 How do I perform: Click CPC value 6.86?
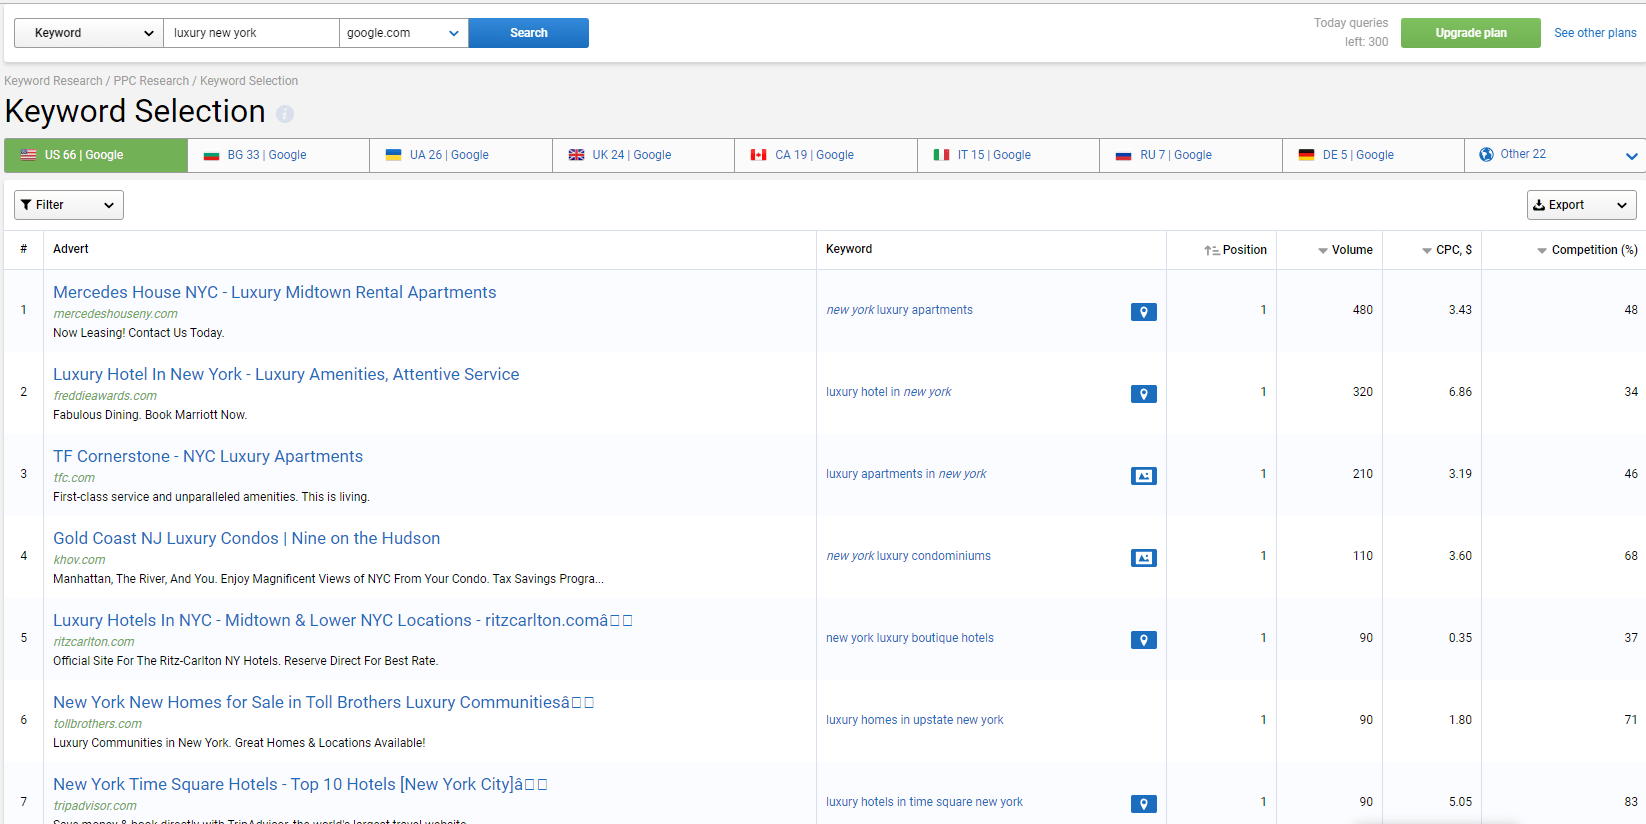(1460, 392)
